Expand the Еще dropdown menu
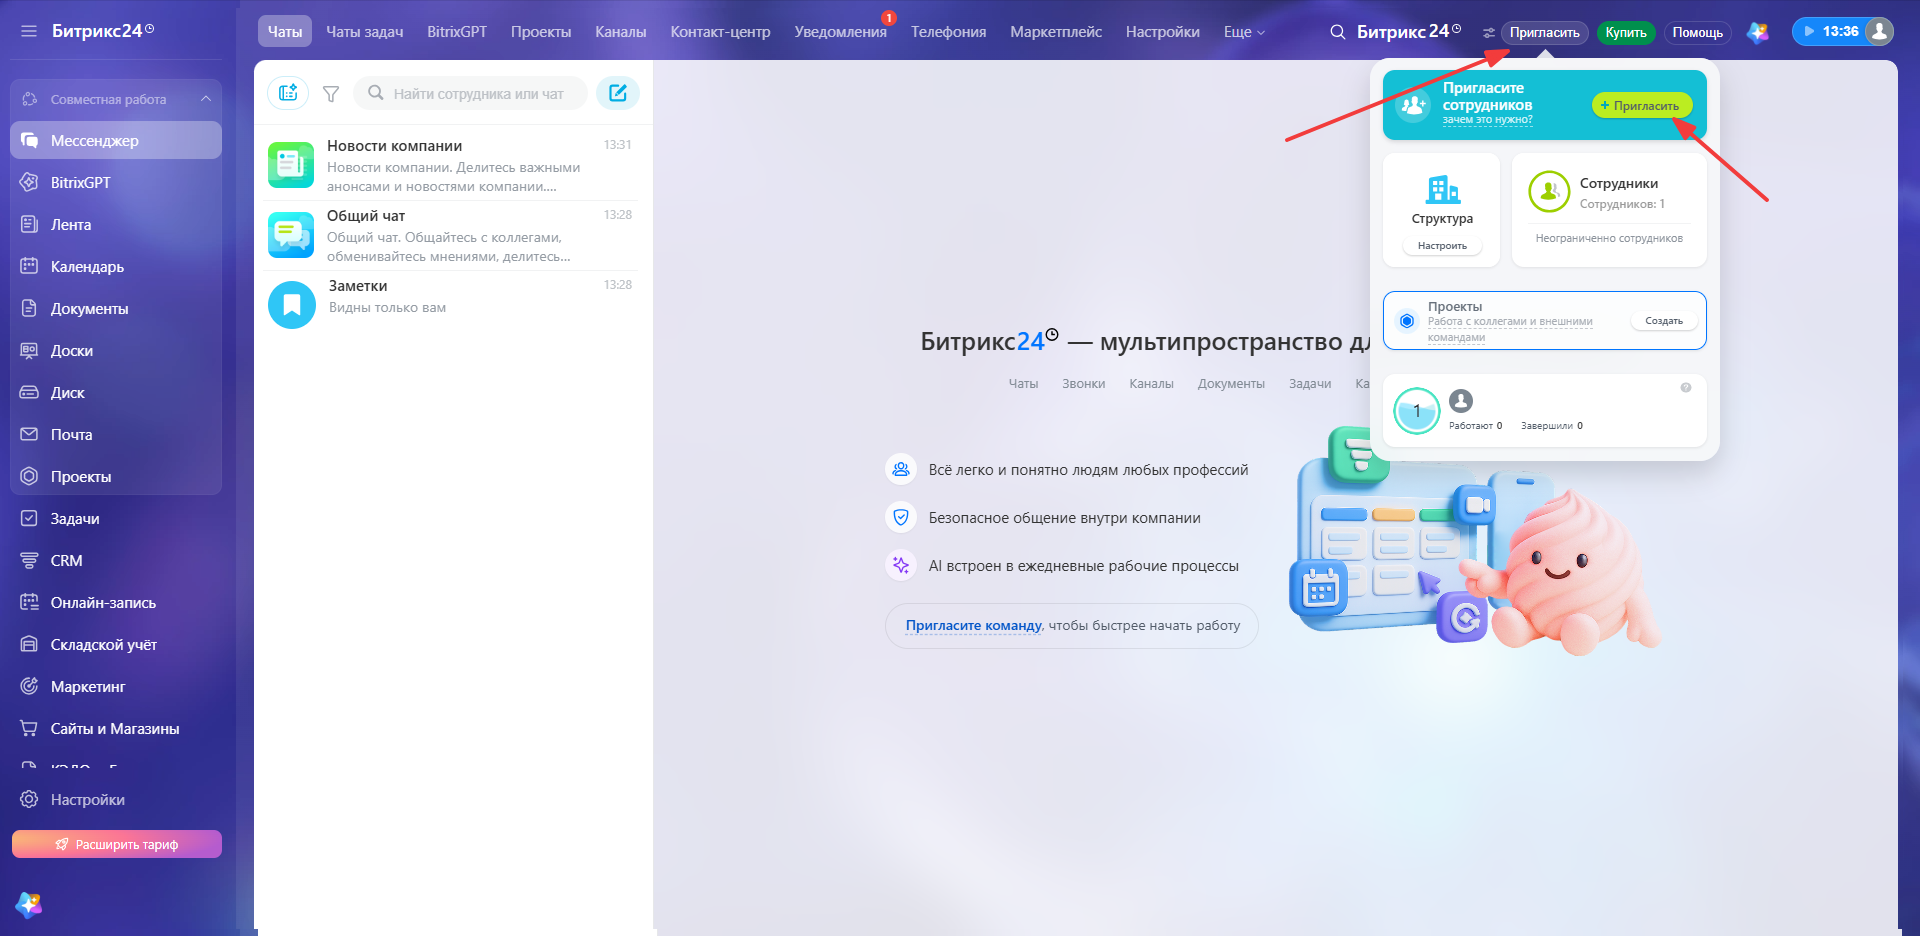 click(1244, 32)
